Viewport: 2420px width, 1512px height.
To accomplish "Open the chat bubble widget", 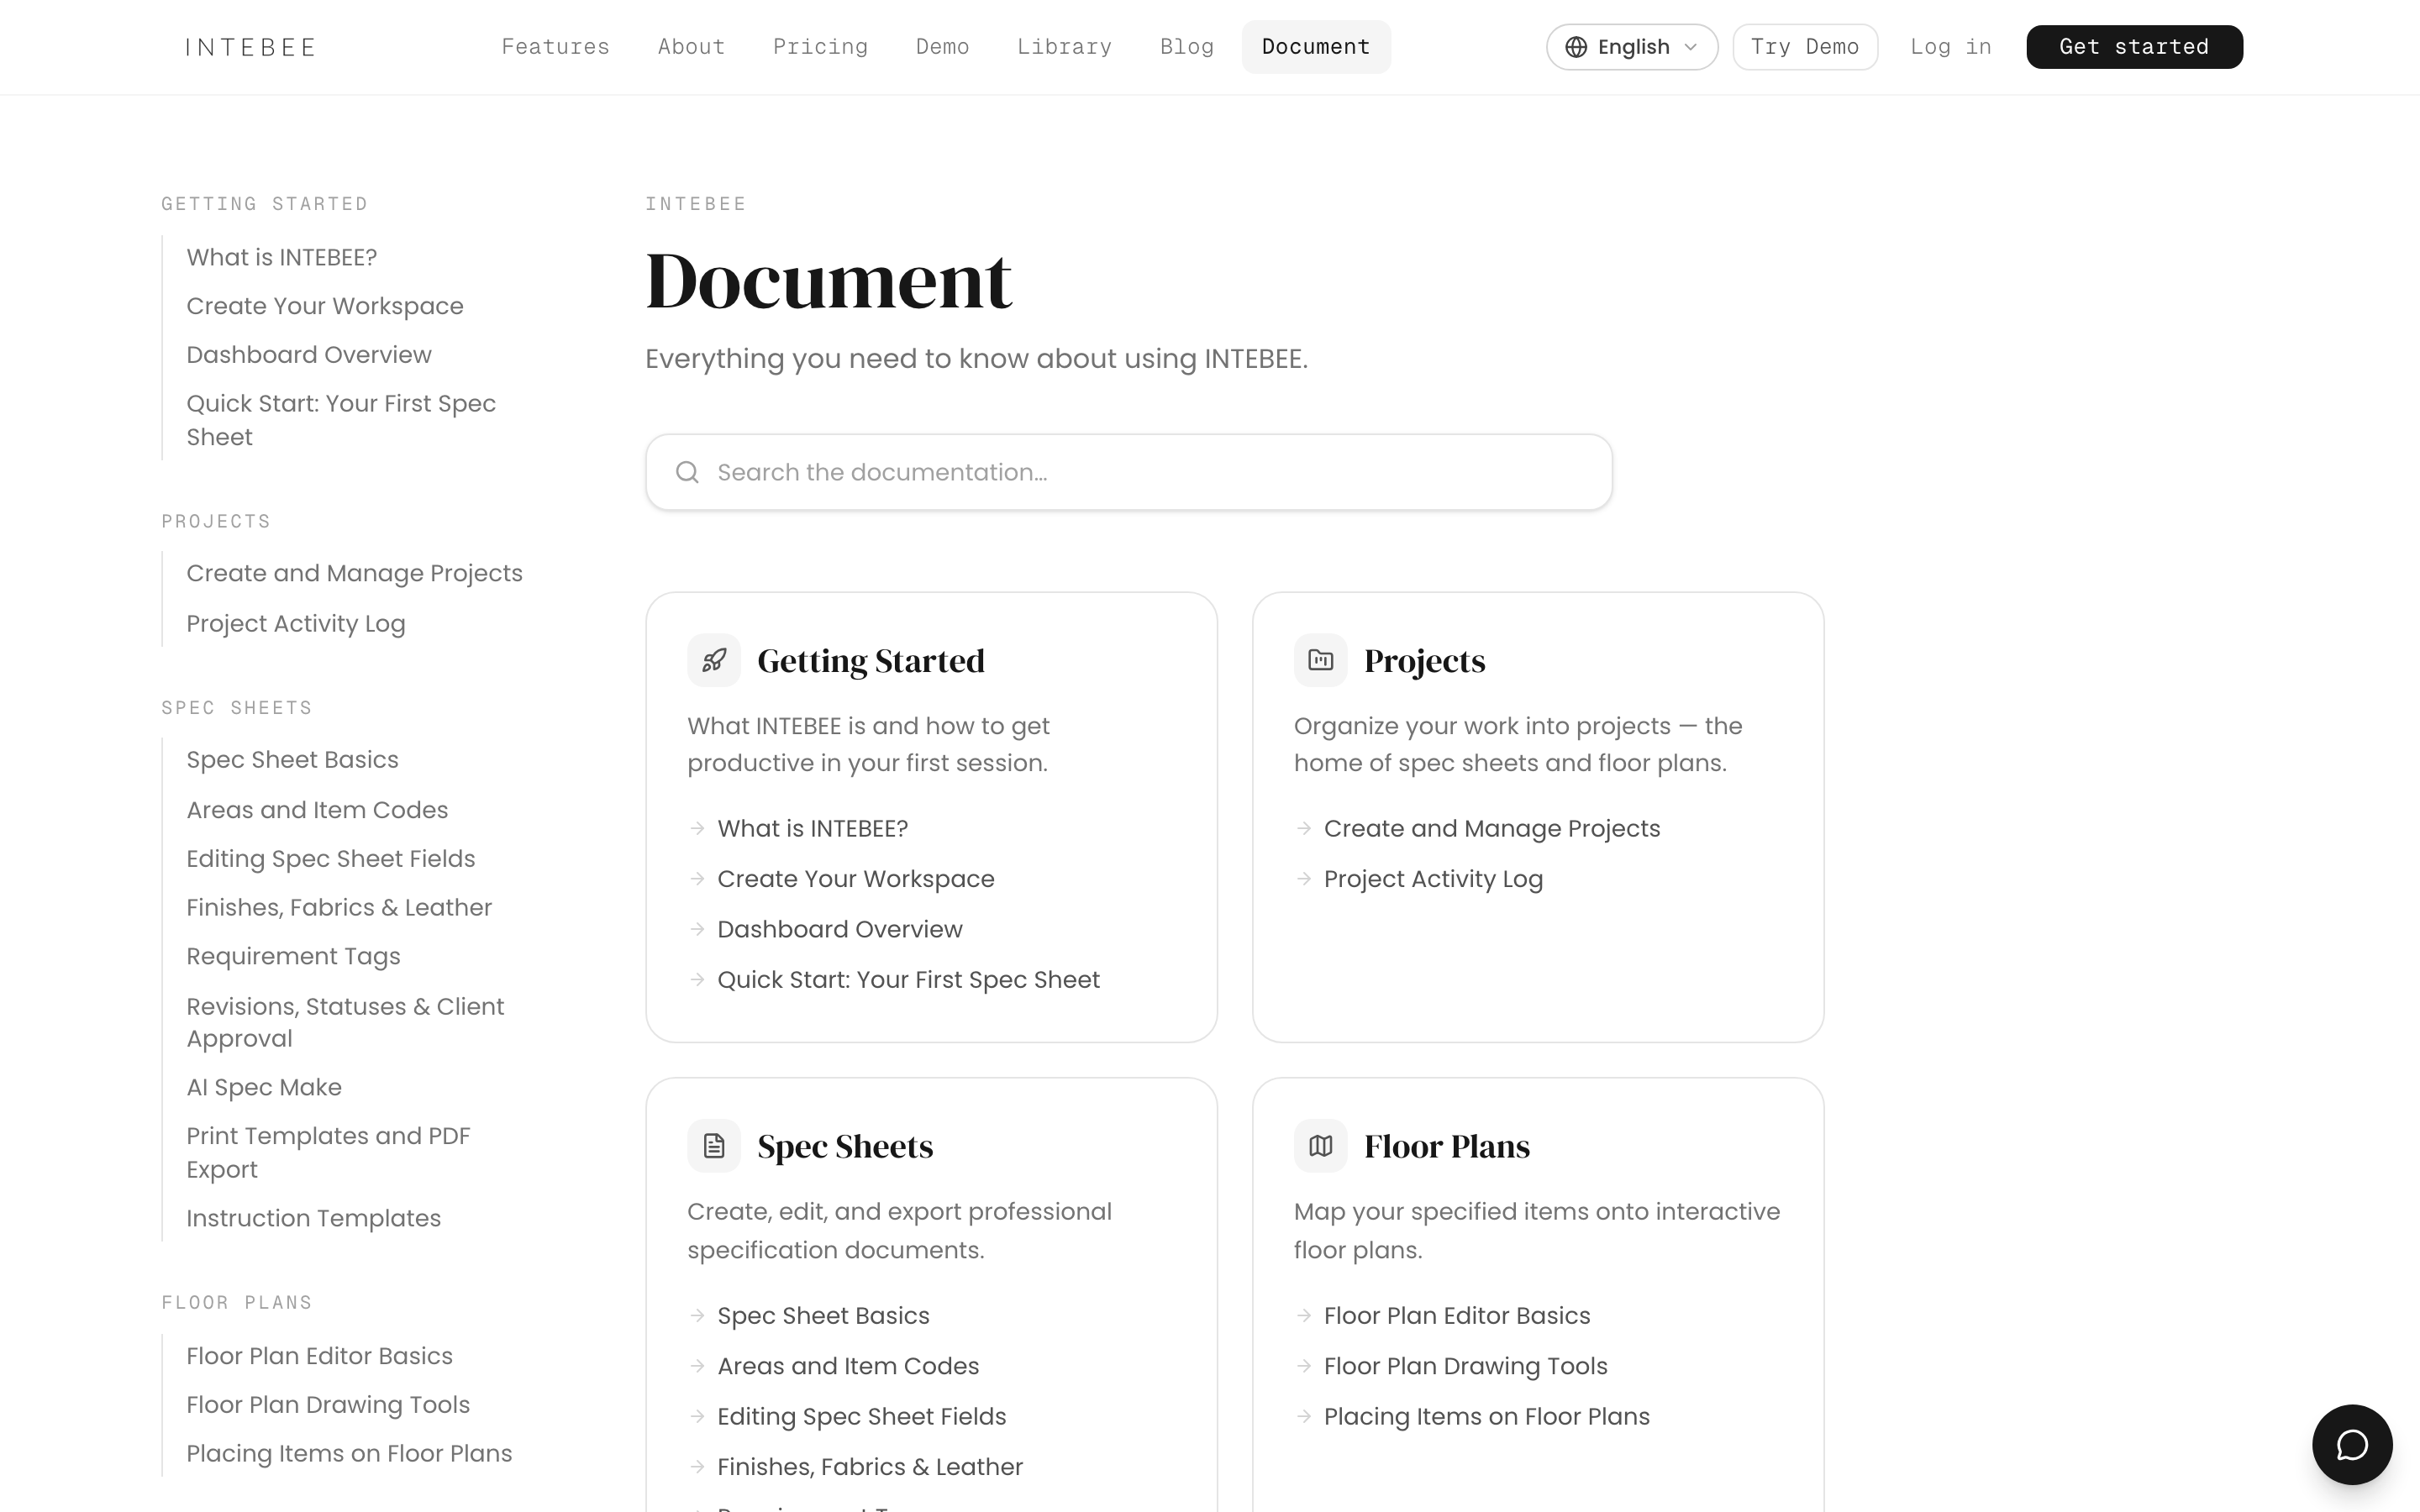I will pos(2352,1444).
